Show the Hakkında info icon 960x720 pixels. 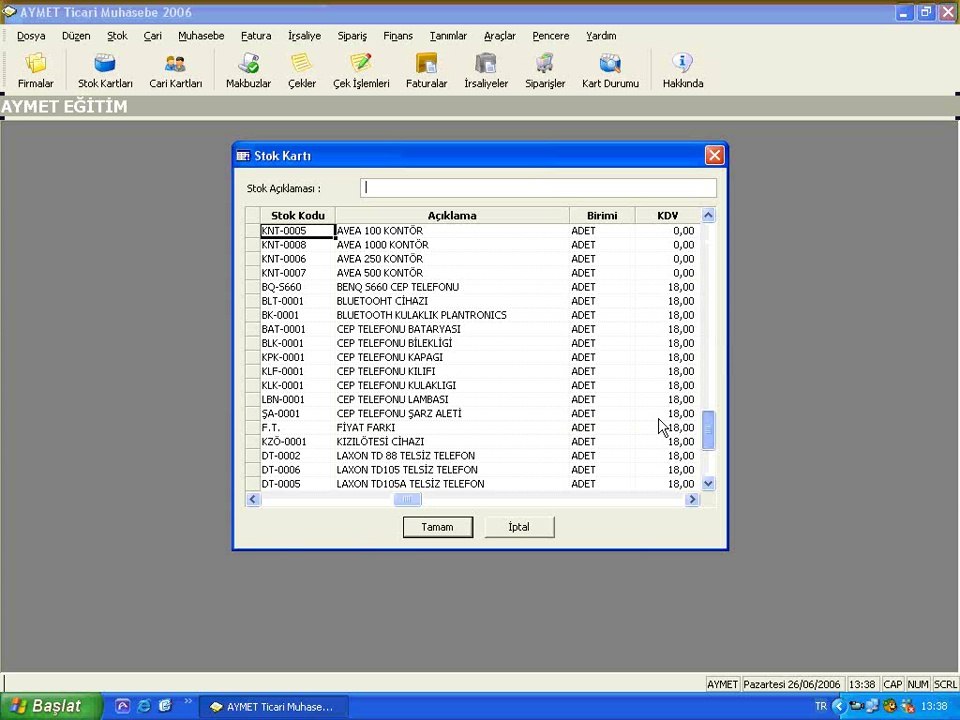point(683,70)
